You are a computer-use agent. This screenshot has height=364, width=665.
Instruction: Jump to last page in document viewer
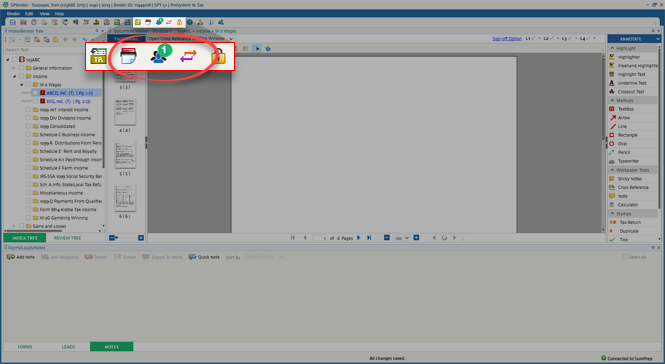[x=369, y=238]
